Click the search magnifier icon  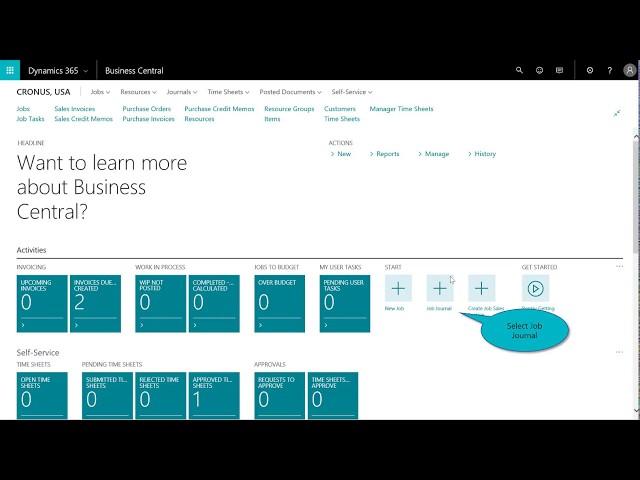(x=519, y=70)
